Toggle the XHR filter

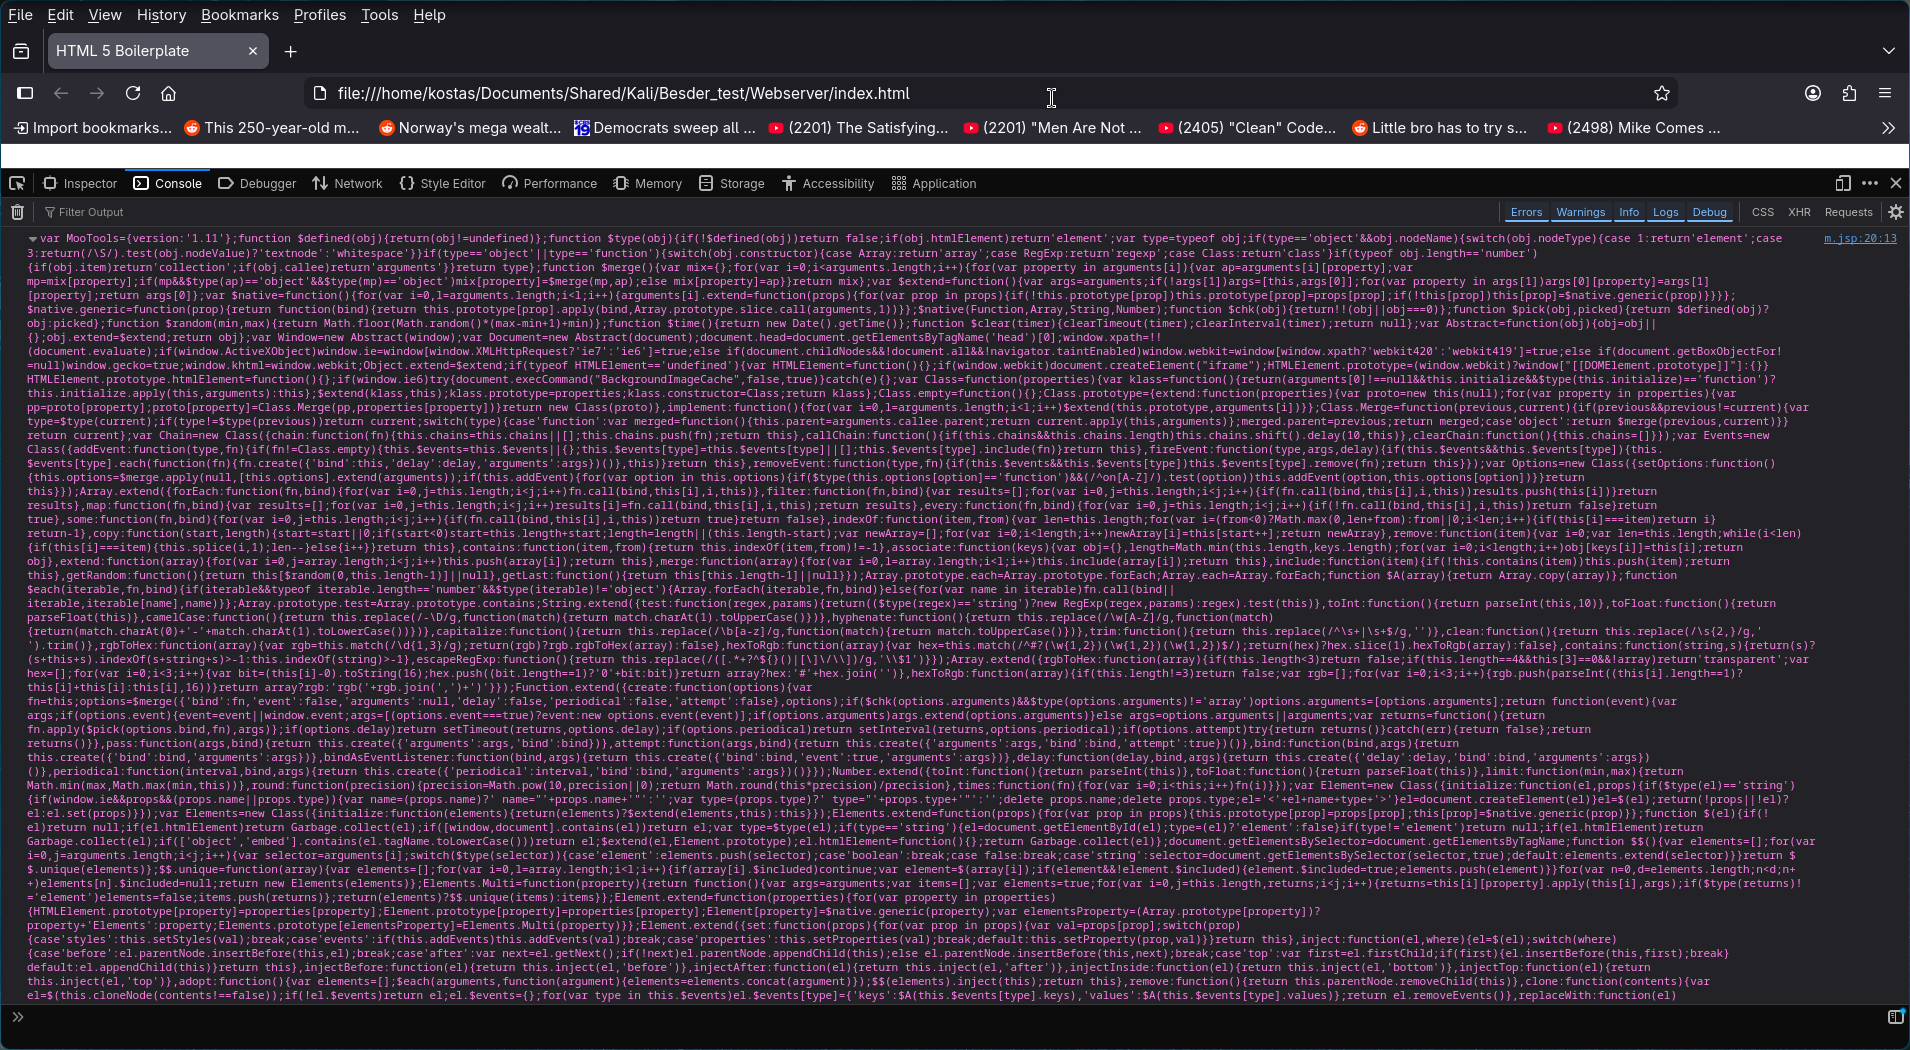tap(1799, 212)
